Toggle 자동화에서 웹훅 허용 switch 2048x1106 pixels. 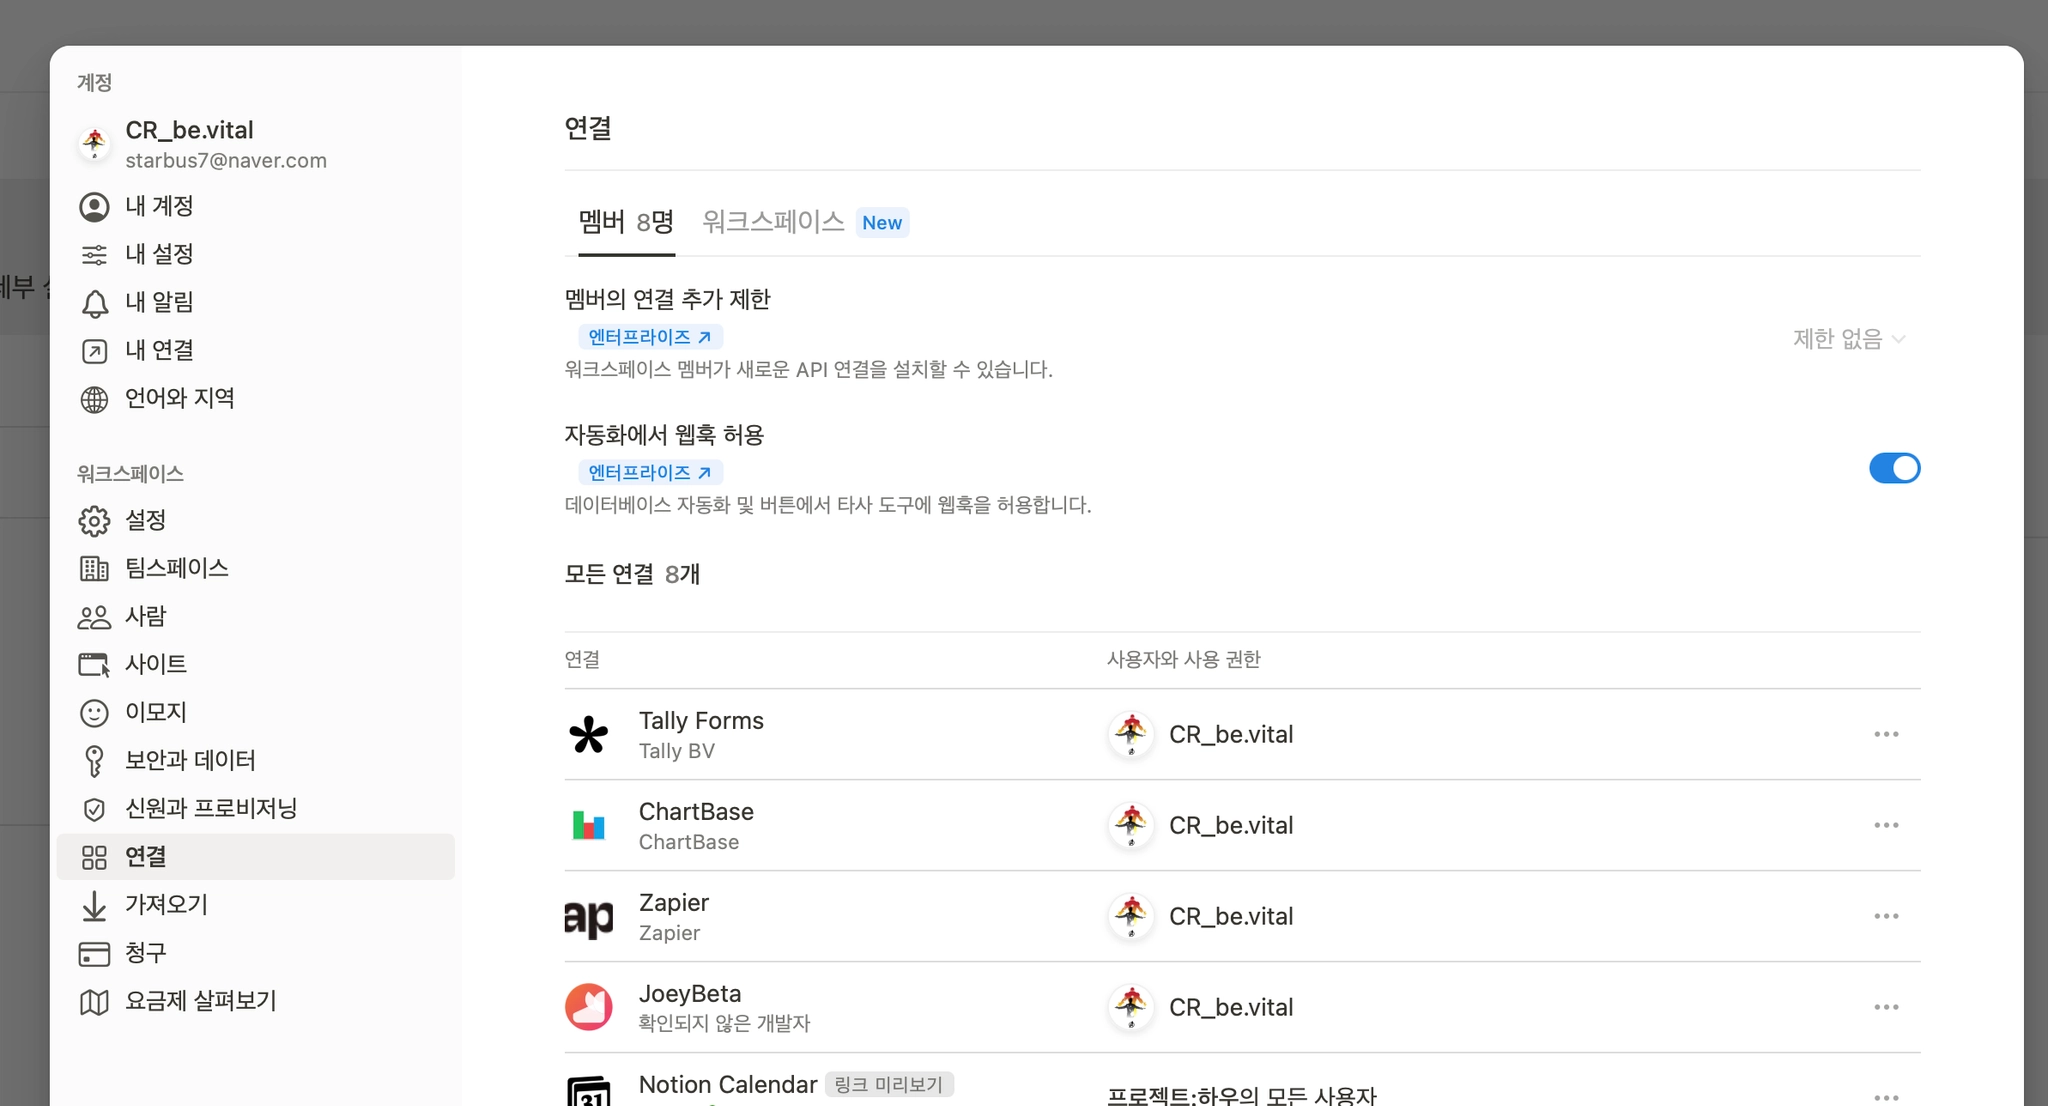click(x=1894, y=468)
